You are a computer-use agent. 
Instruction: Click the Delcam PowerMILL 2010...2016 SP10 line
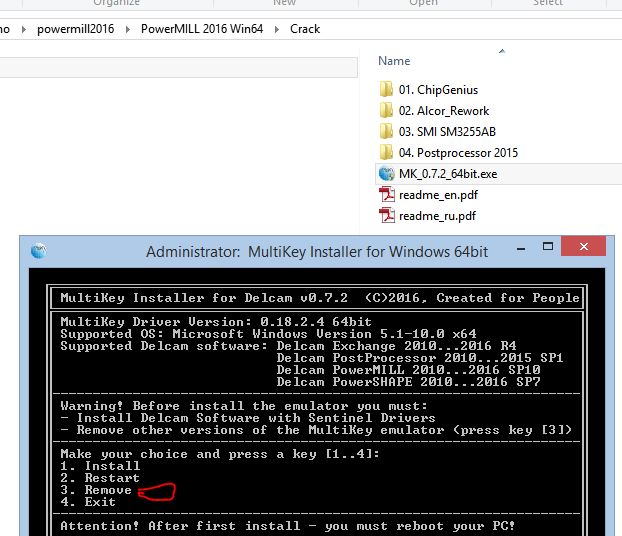tap(409, 370)
